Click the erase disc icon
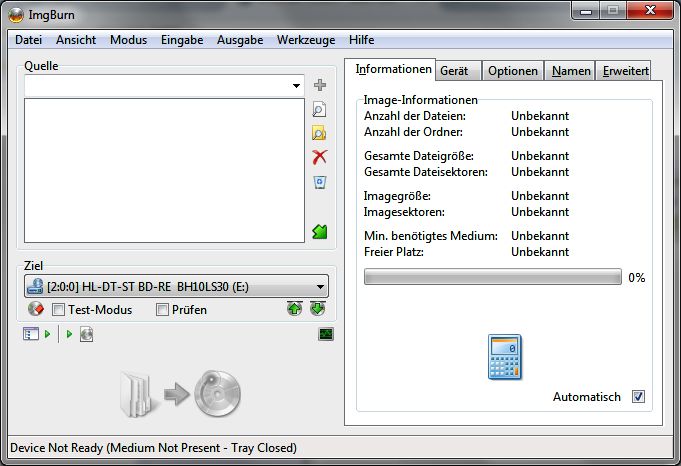This screenshot has height=466, width=681. point(36,309)
